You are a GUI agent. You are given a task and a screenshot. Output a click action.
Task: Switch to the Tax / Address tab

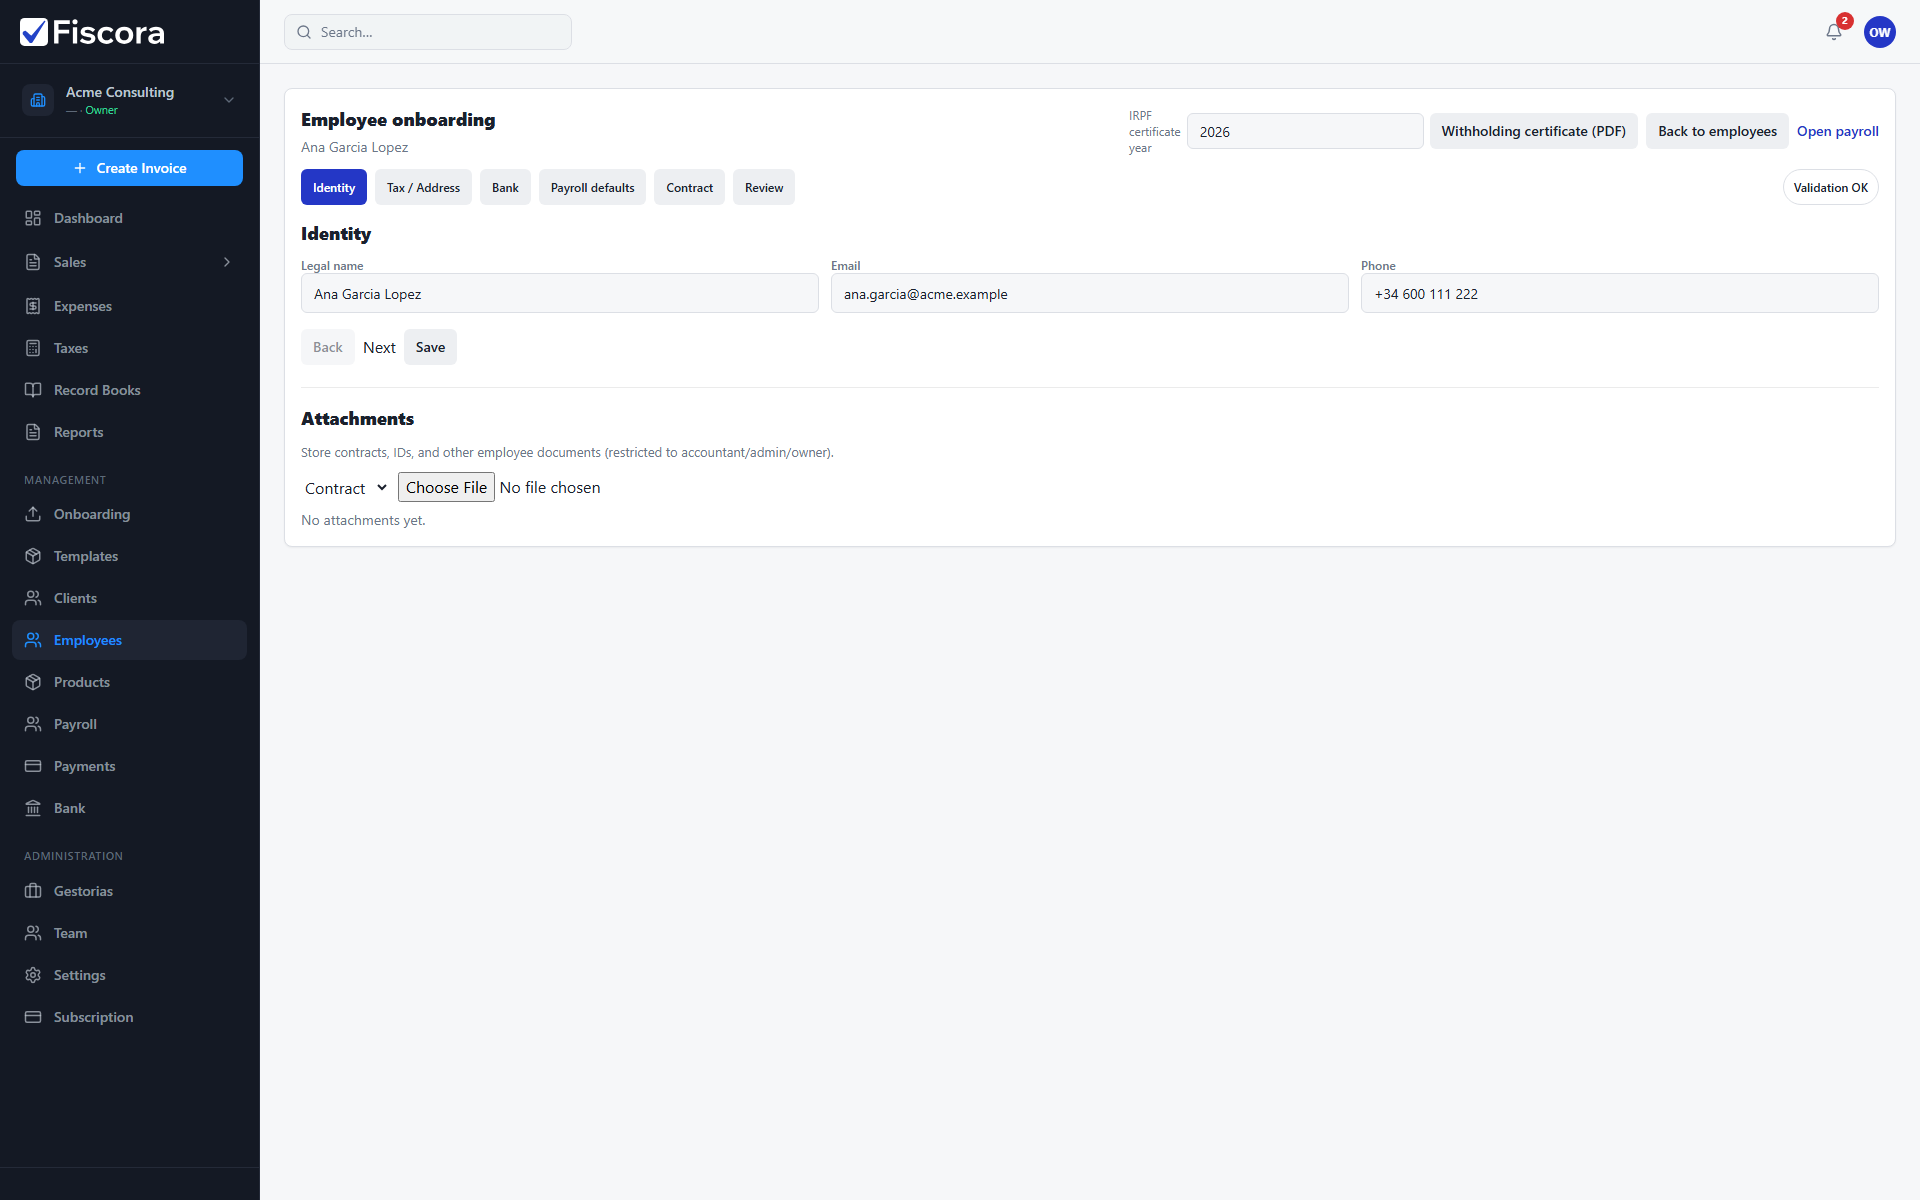click(423, 187)
